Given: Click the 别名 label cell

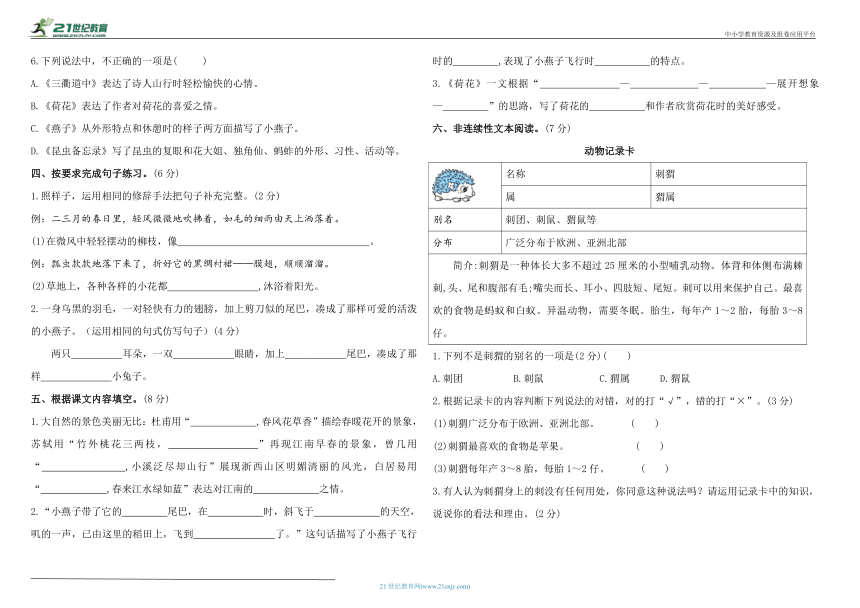Looking at the screenshot, I should 465,220.
